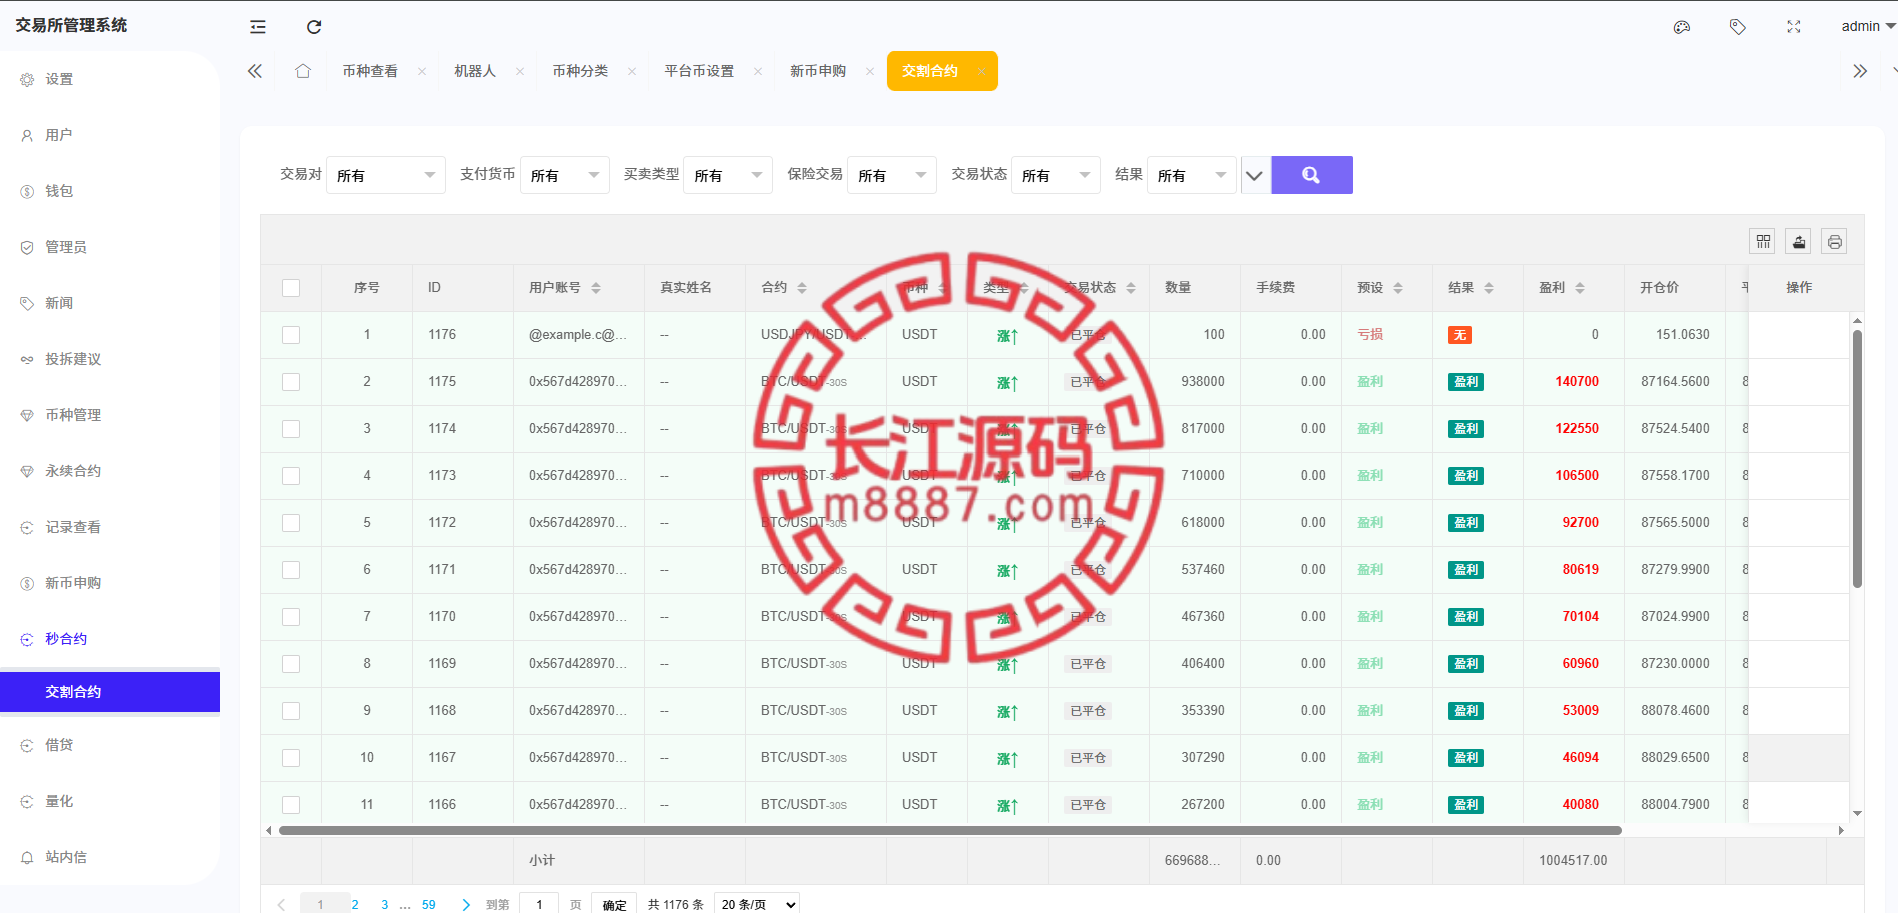Viewport: 1898px width, 913px height.
Task: Open the 交易对 dropdown
Action: coord(386,175)
